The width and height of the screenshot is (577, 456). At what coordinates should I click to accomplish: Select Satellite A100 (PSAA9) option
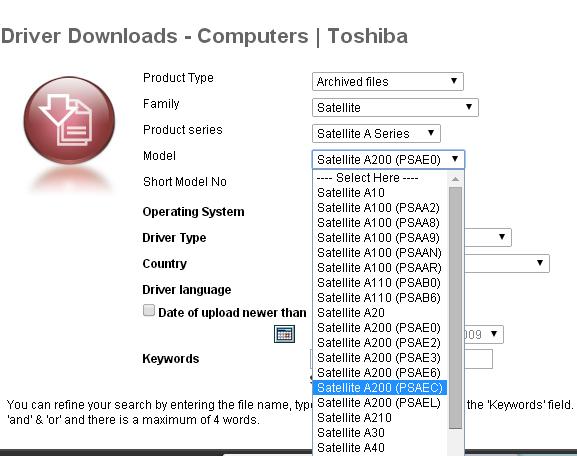pyautogui.click(x=380, y=238)
